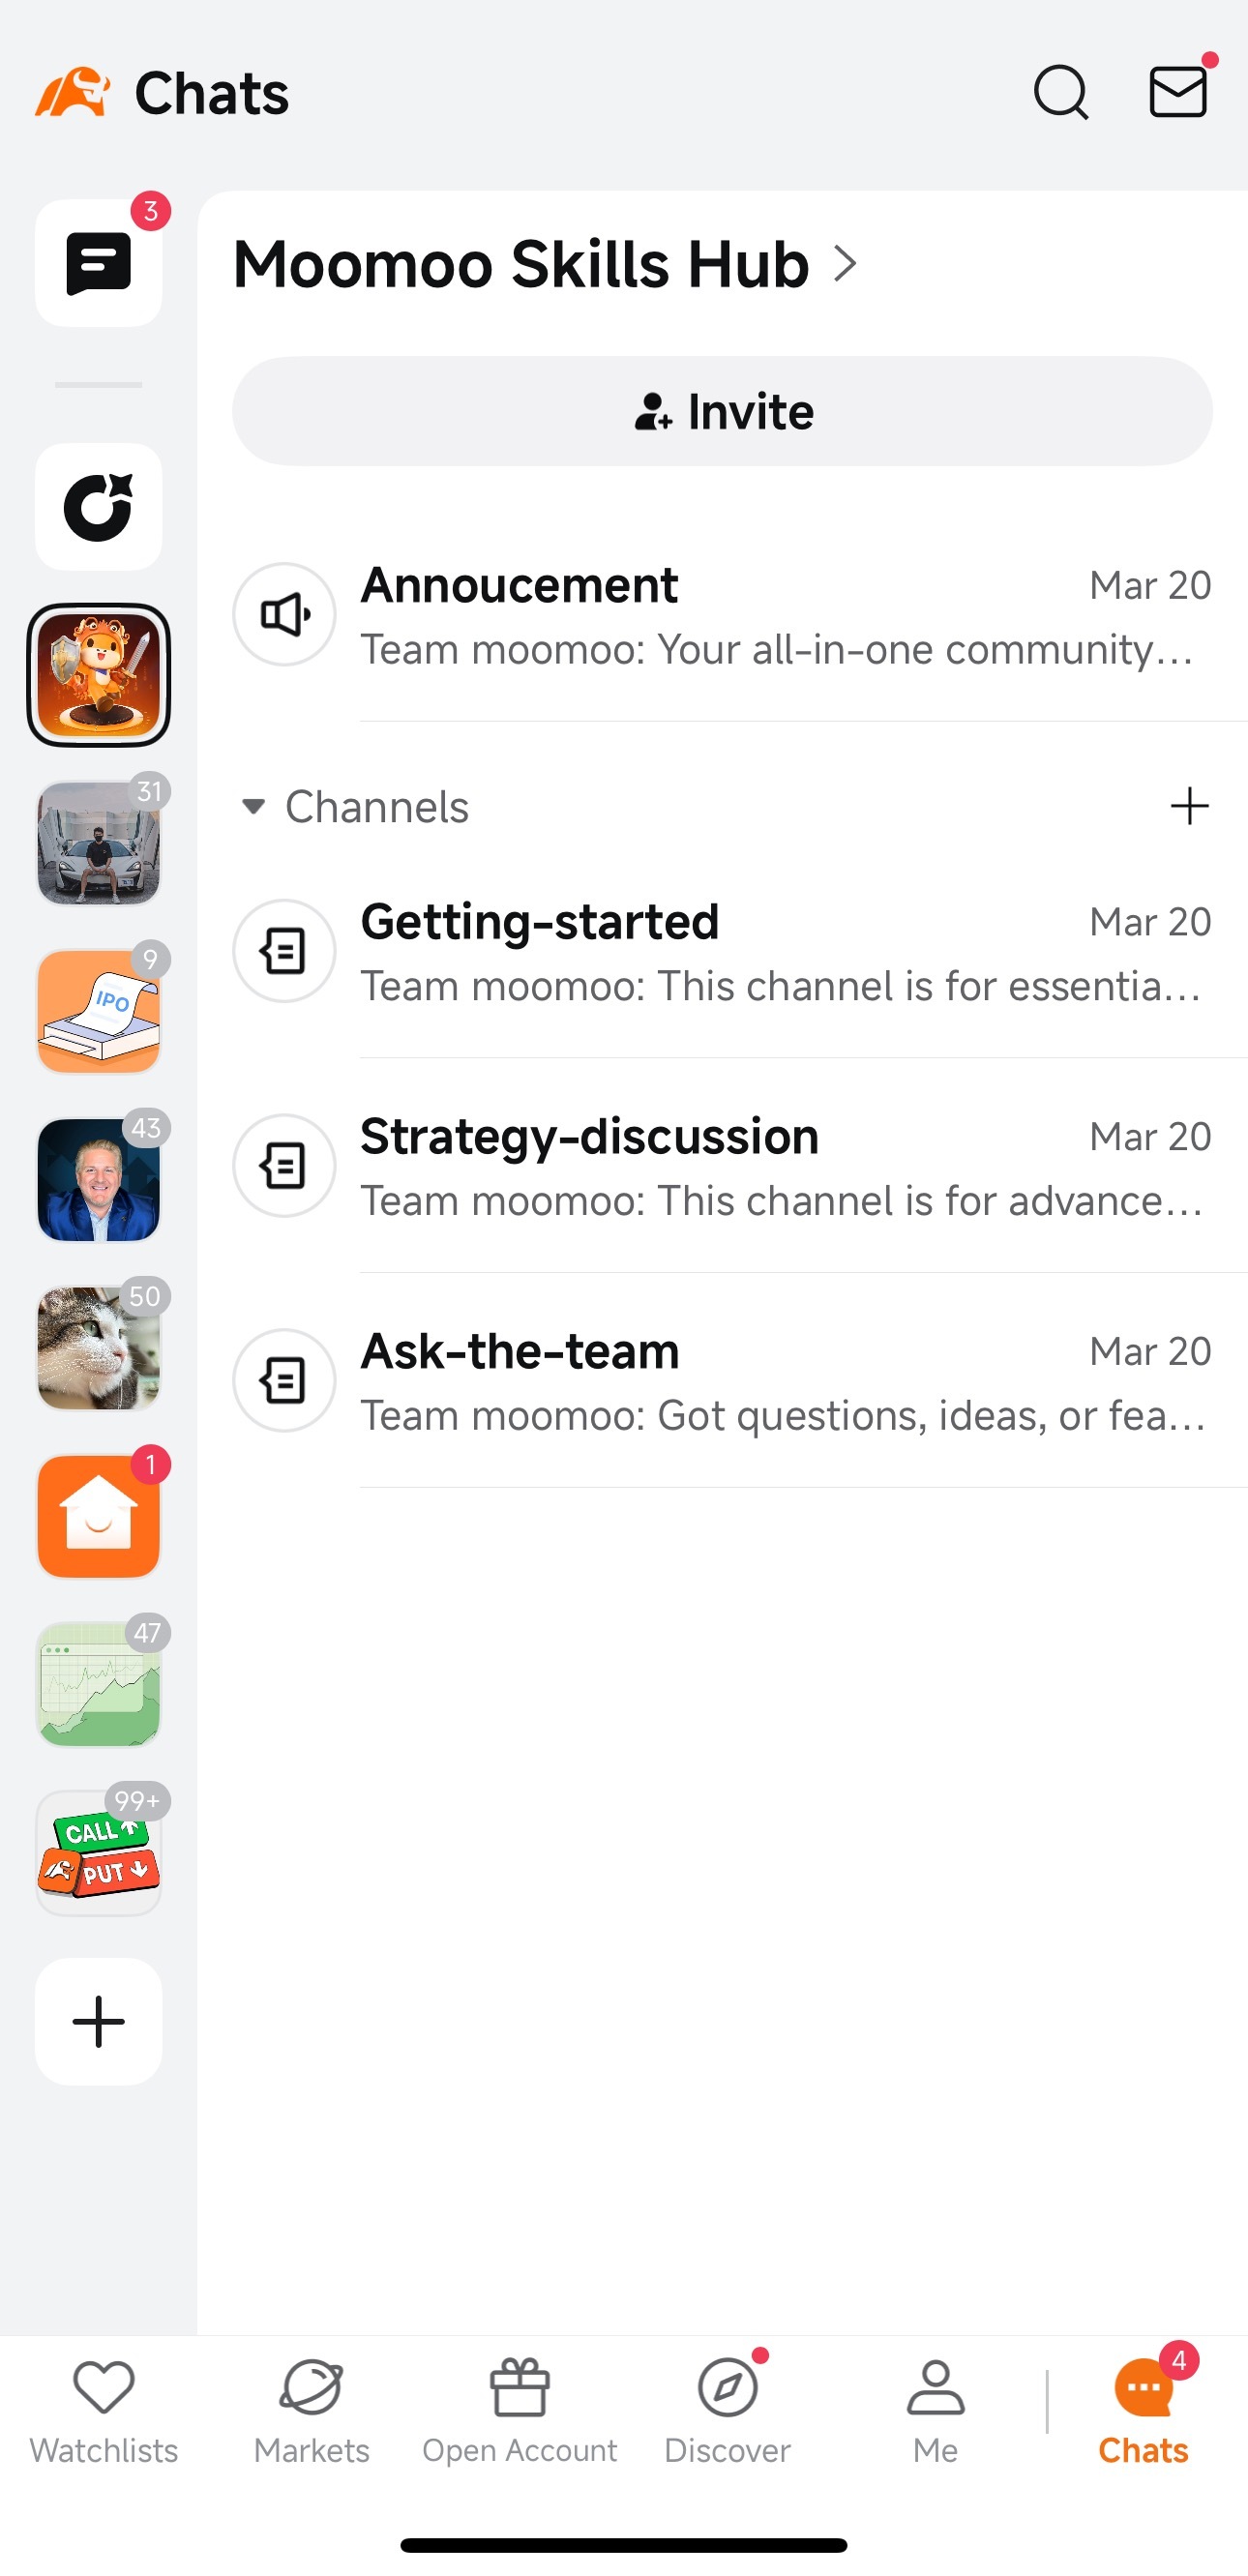
Task: Open Ask-the-team channel title
Action: [x=519, y=1351]
